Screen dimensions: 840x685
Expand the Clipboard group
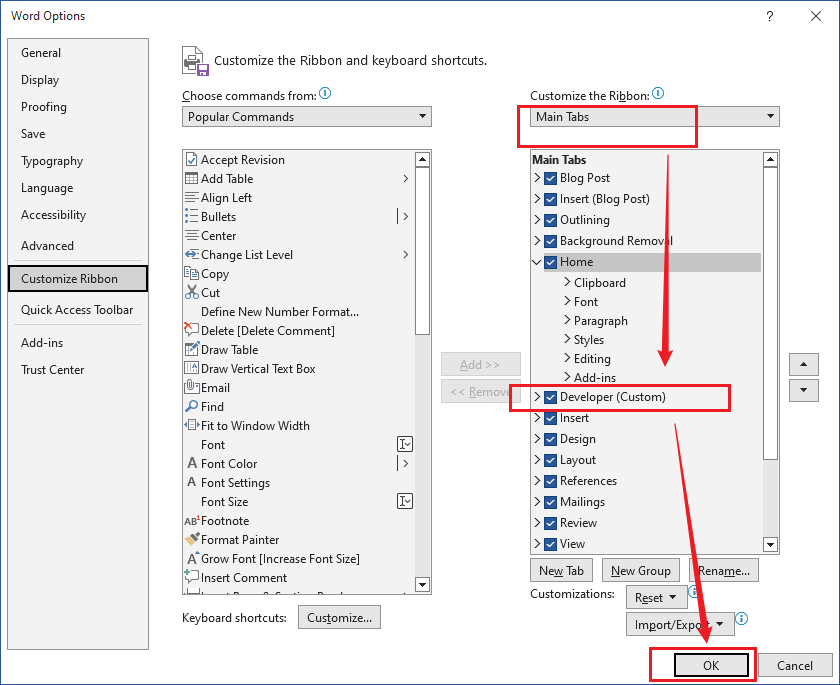pyautogui.click(x=567, y=282)
